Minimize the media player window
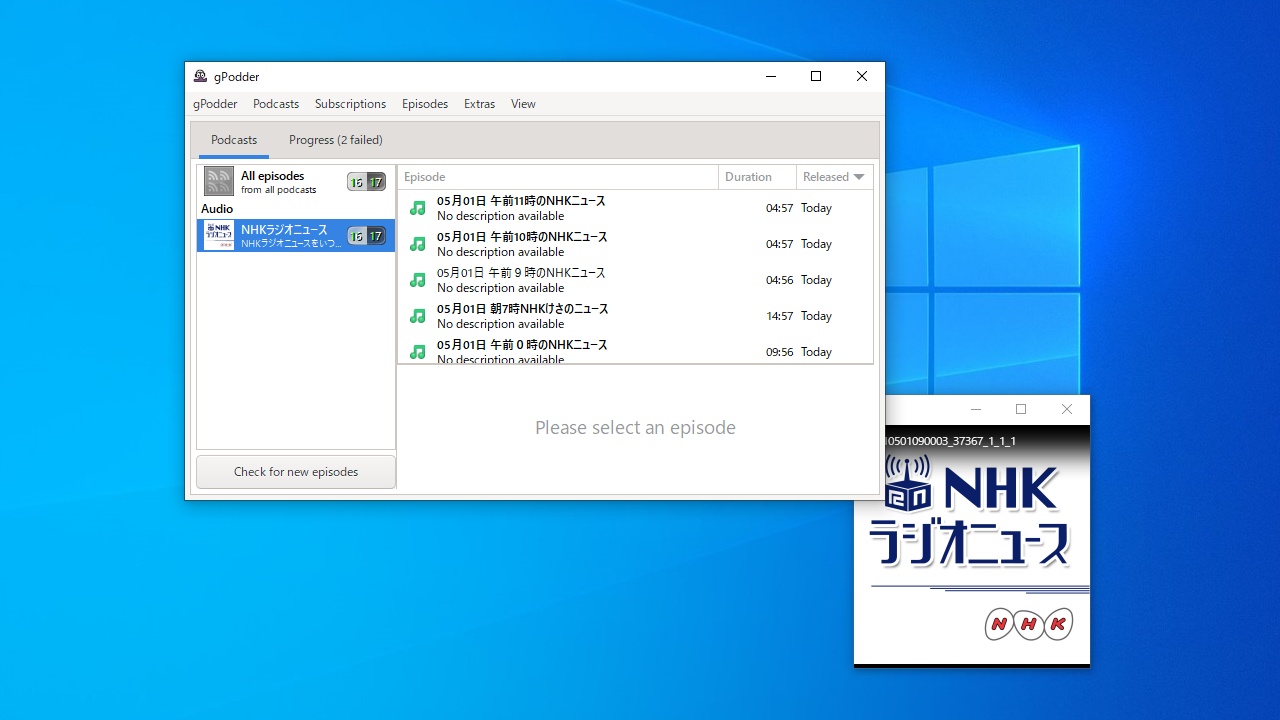 pos(976,409)
